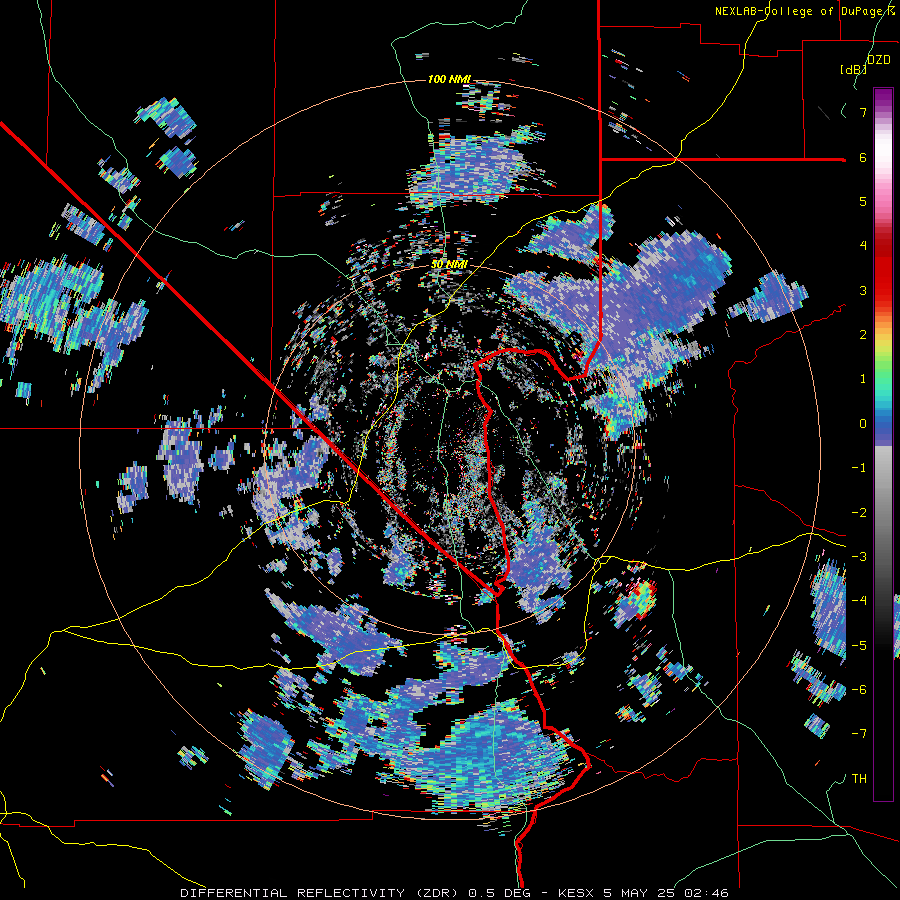Click the positive 2 scale label
This screenshot has width=900, height=900.
863,335
